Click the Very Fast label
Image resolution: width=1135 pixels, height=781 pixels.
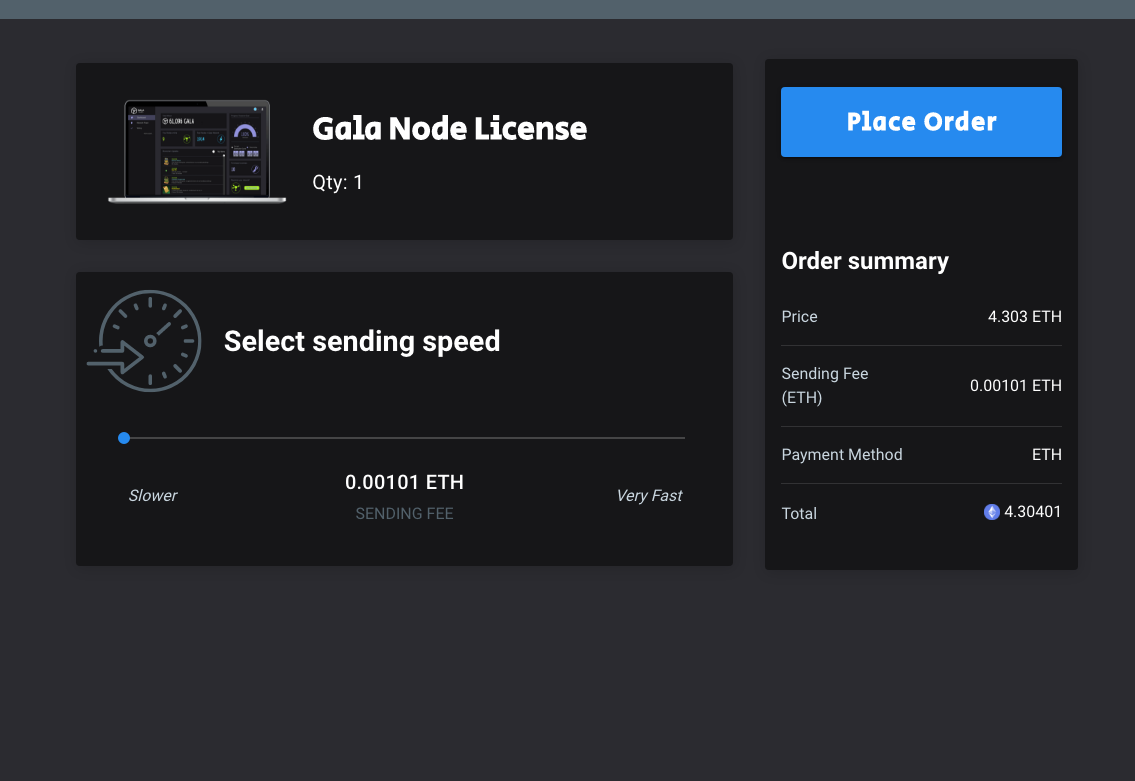(649, 496)
